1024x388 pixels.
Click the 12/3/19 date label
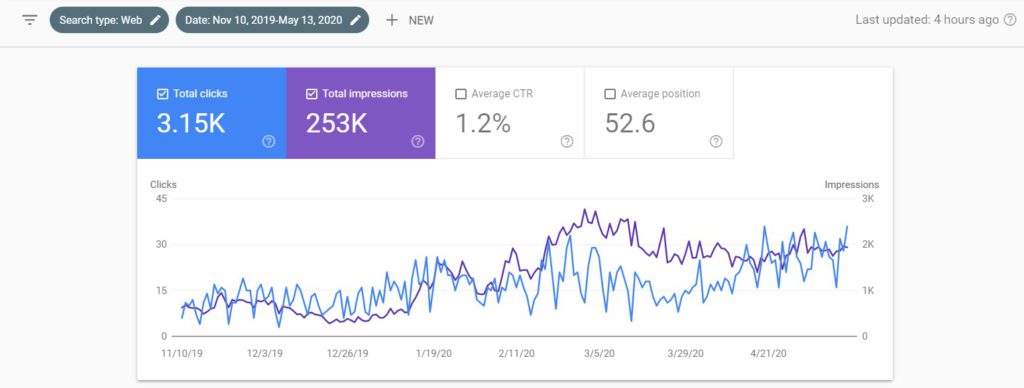[264, 353]
